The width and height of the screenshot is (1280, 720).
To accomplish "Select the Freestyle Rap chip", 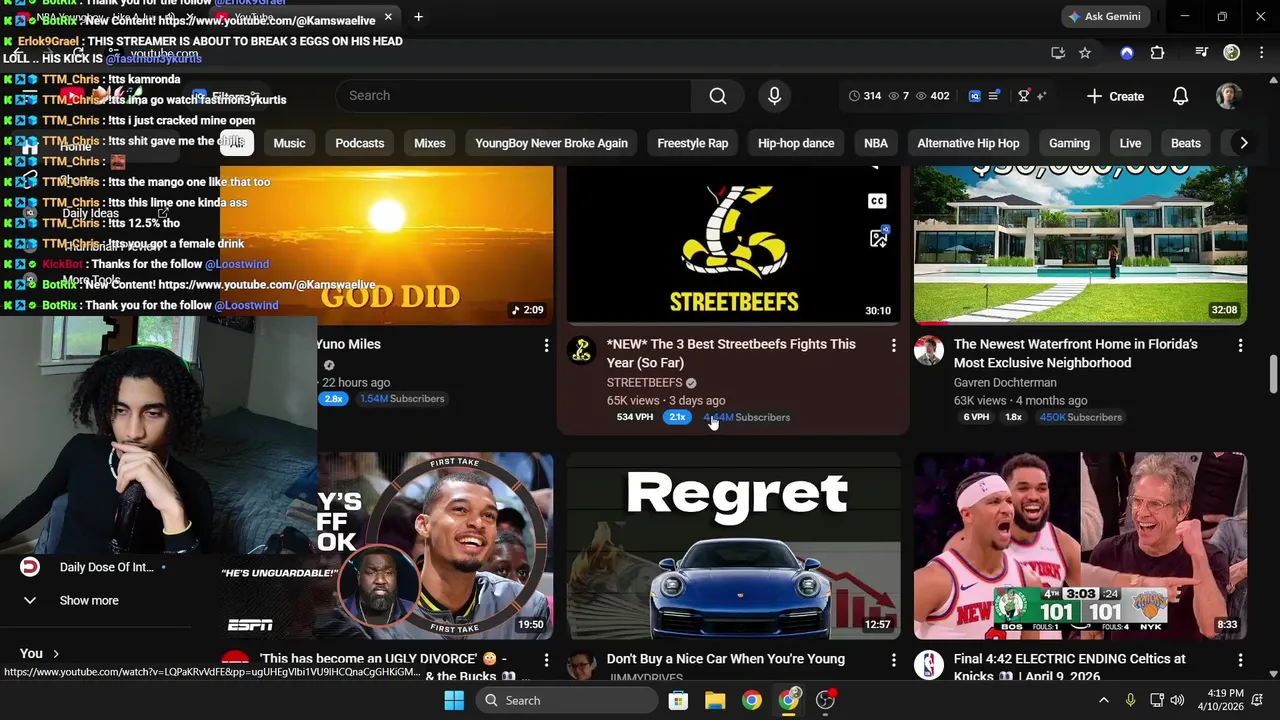I will coord(692,143).
